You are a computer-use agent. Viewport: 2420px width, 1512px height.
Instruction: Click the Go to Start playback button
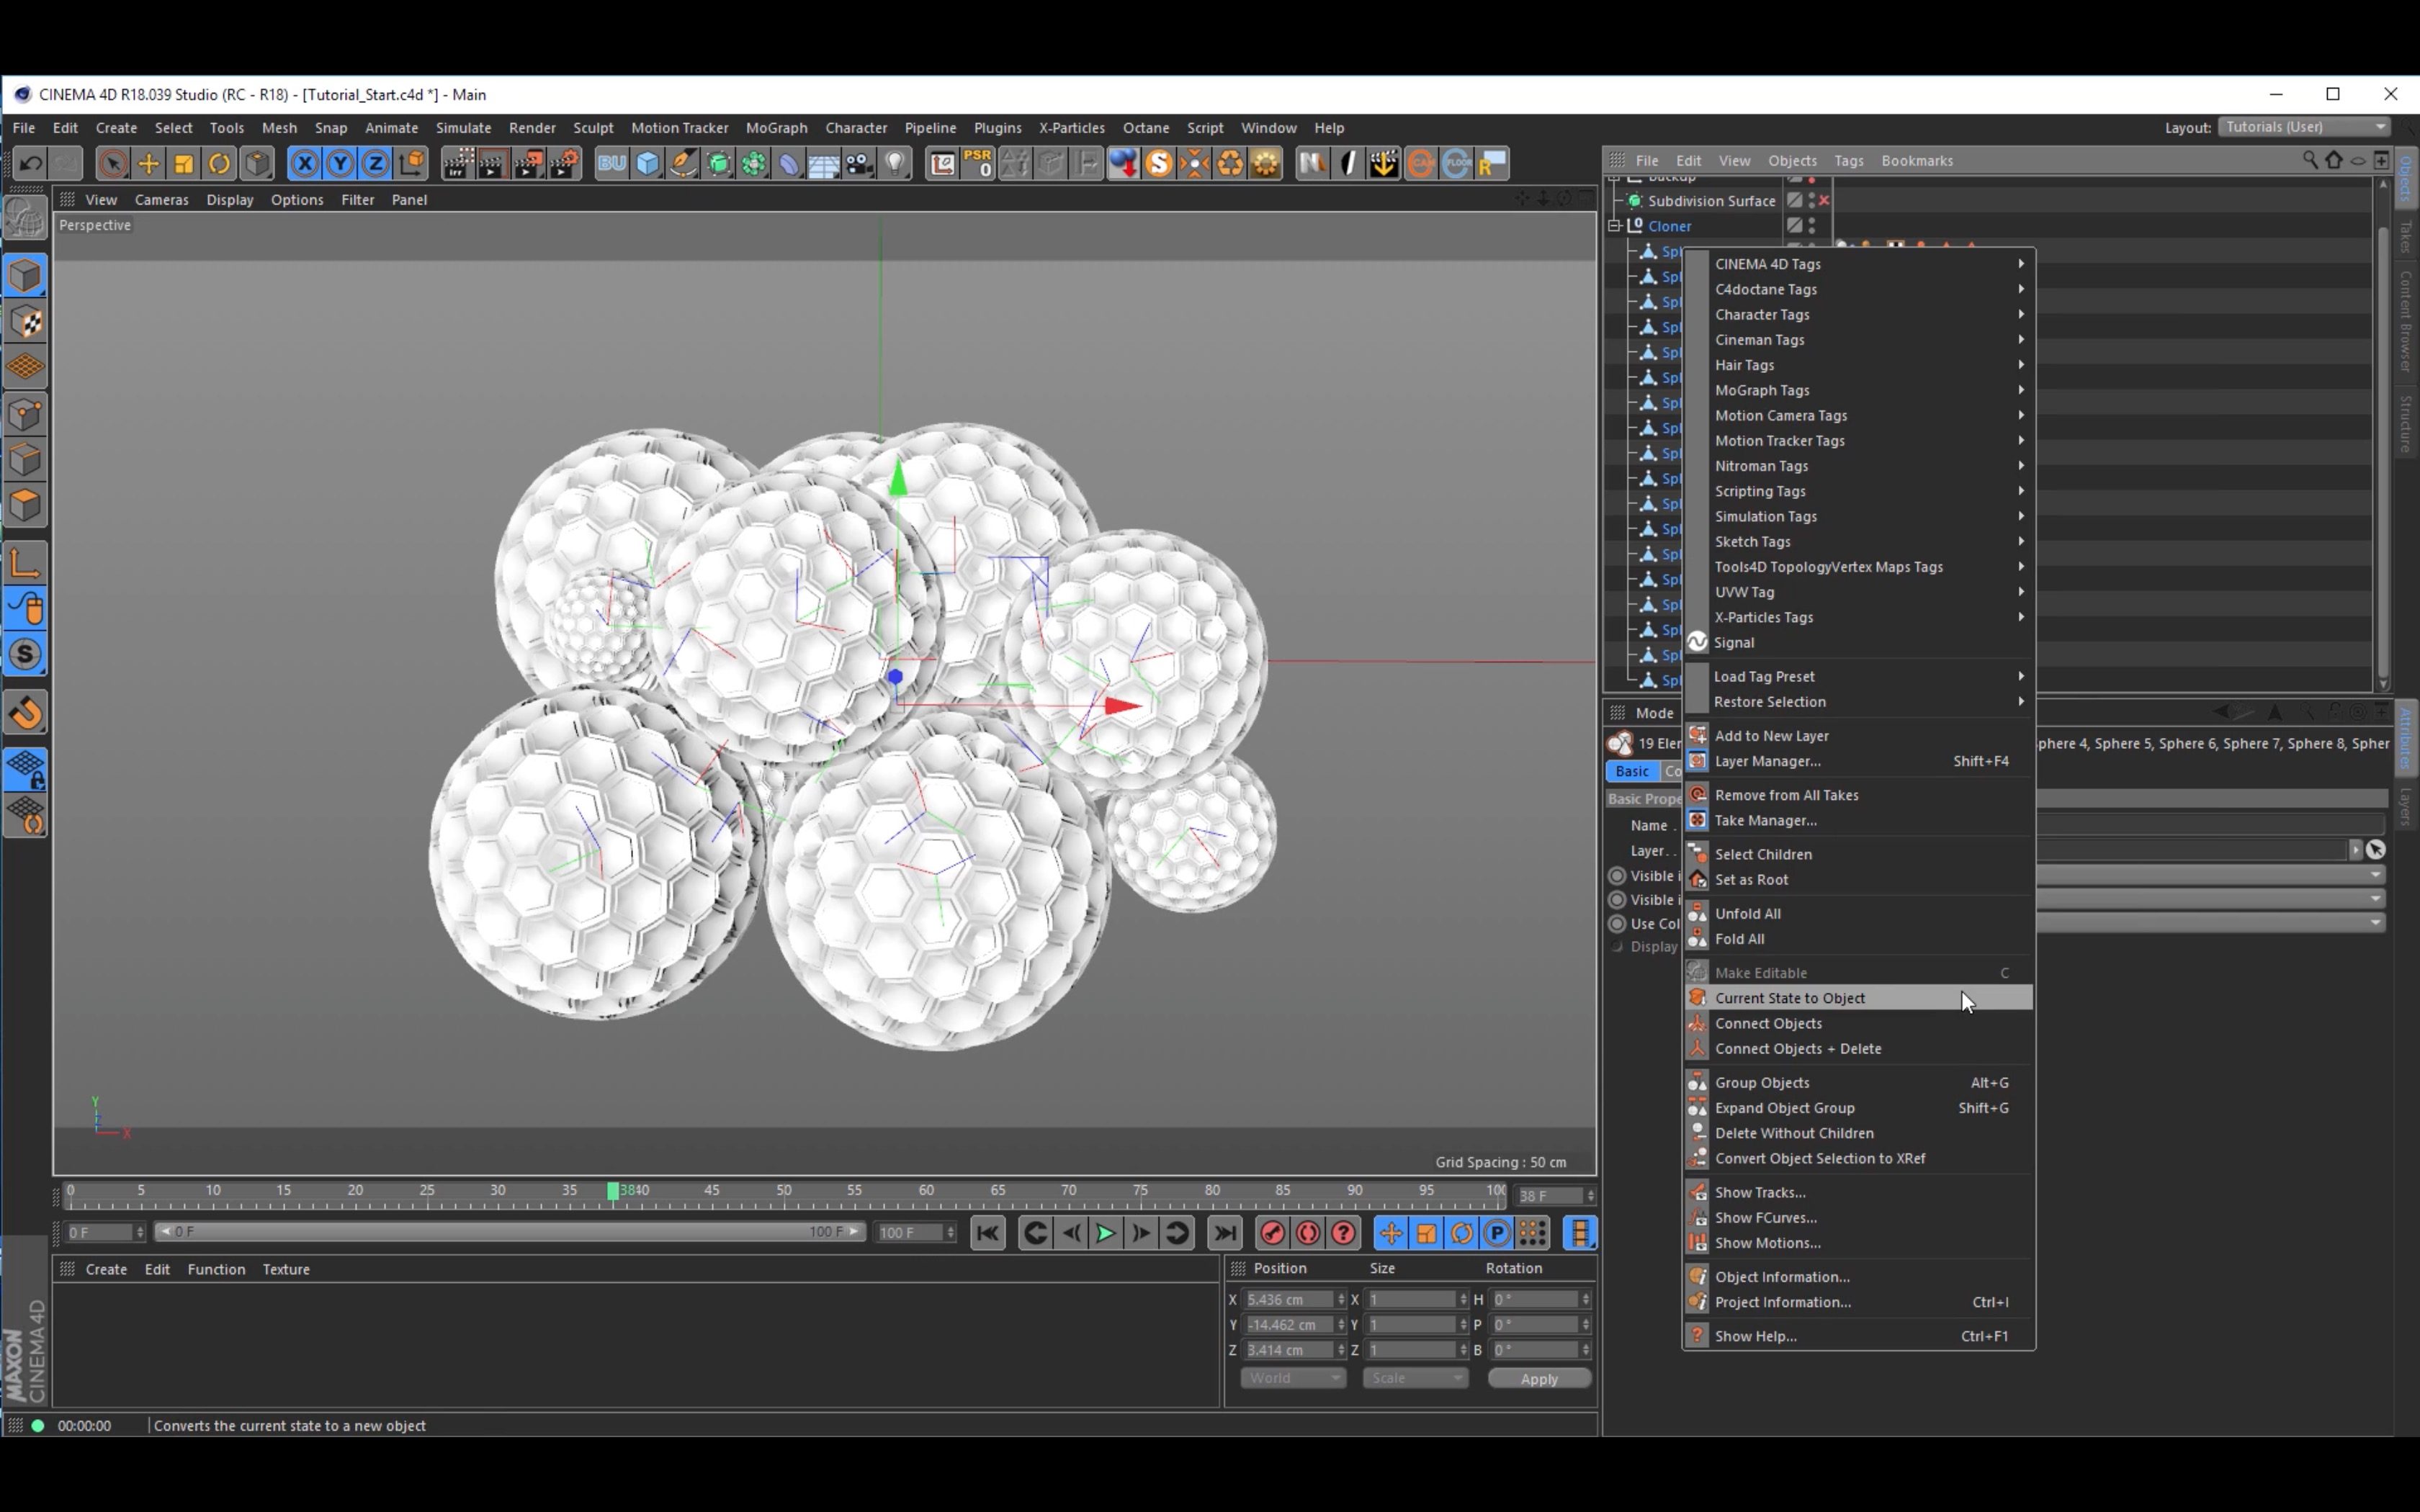coord(988,1233)
